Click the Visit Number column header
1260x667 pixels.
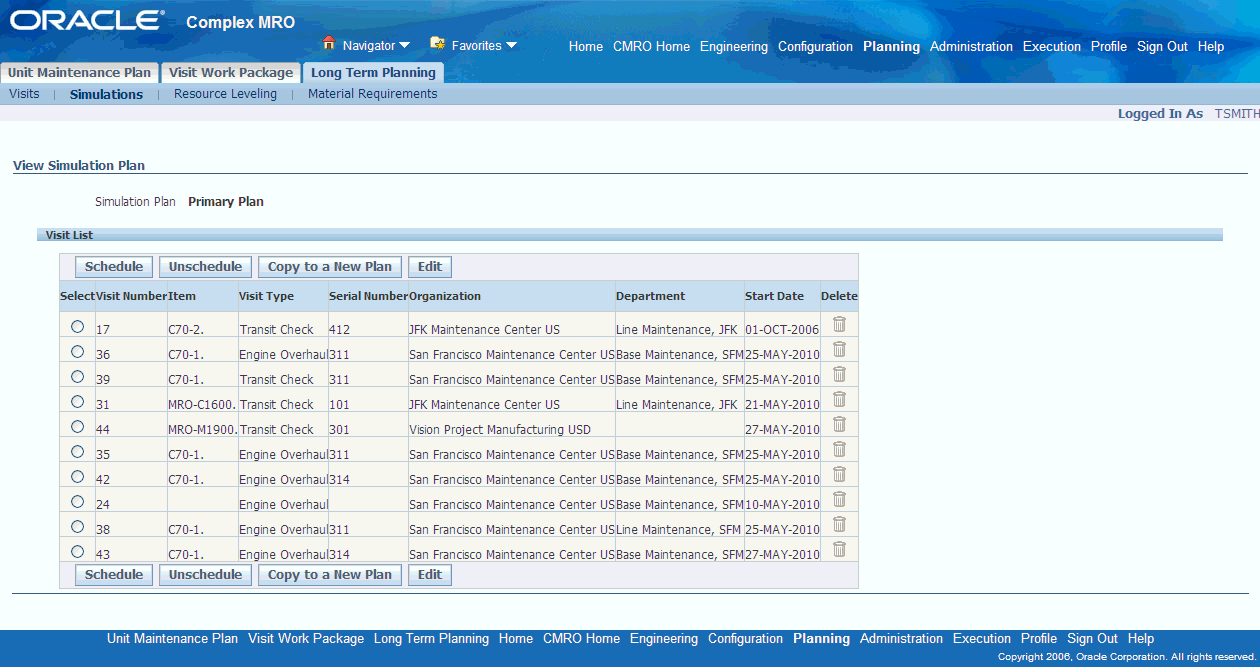131,296
